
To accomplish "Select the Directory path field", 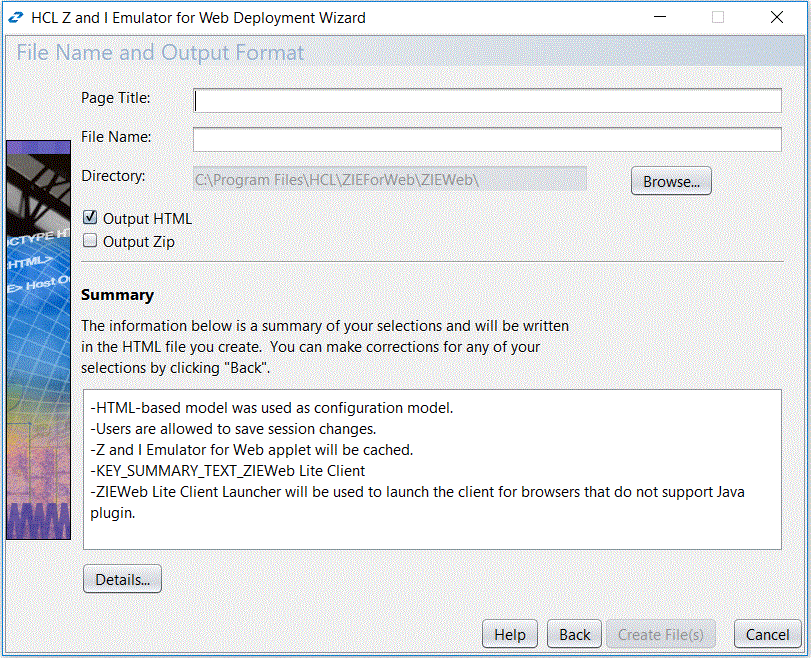I will pyautogui.click(x=390, y=178).
